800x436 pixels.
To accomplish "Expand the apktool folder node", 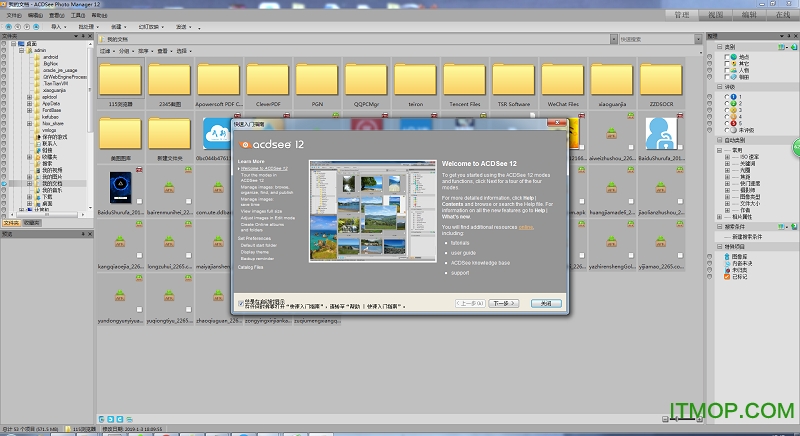I will [x=30, y=97].
